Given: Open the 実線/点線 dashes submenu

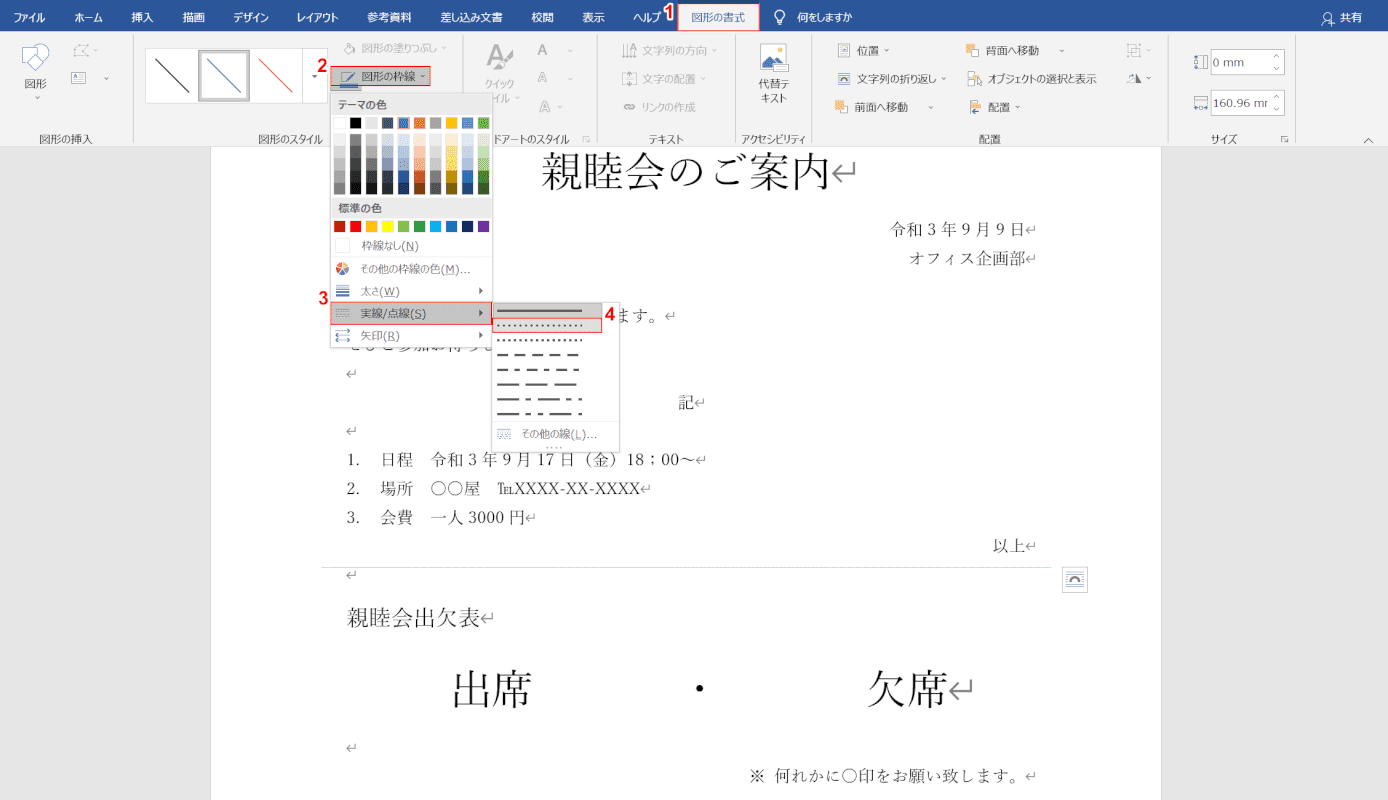Looking at the screenshot, I should coord(411,313).
